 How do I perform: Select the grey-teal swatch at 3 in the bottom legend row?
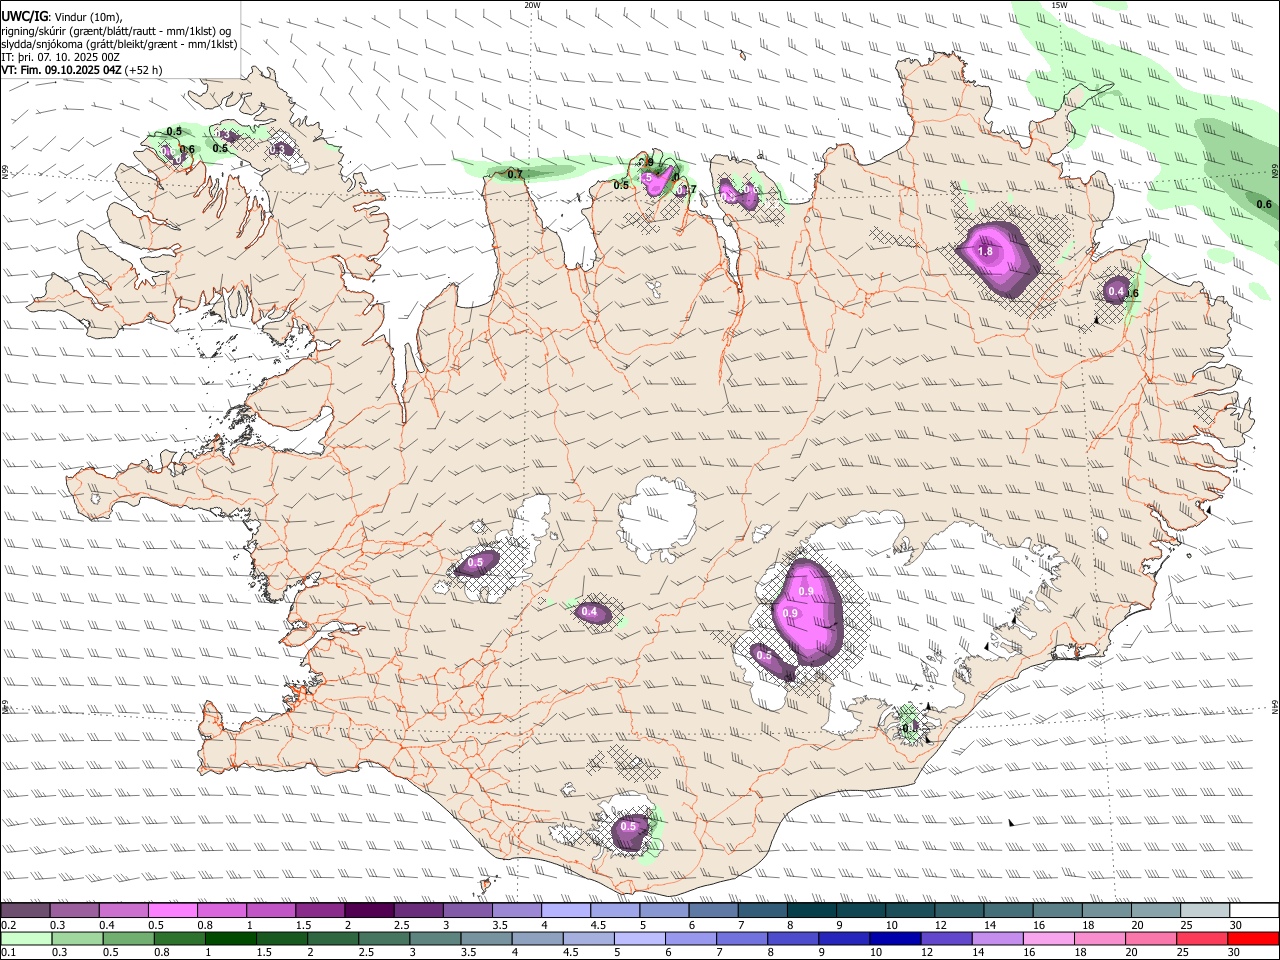(435, 939)
